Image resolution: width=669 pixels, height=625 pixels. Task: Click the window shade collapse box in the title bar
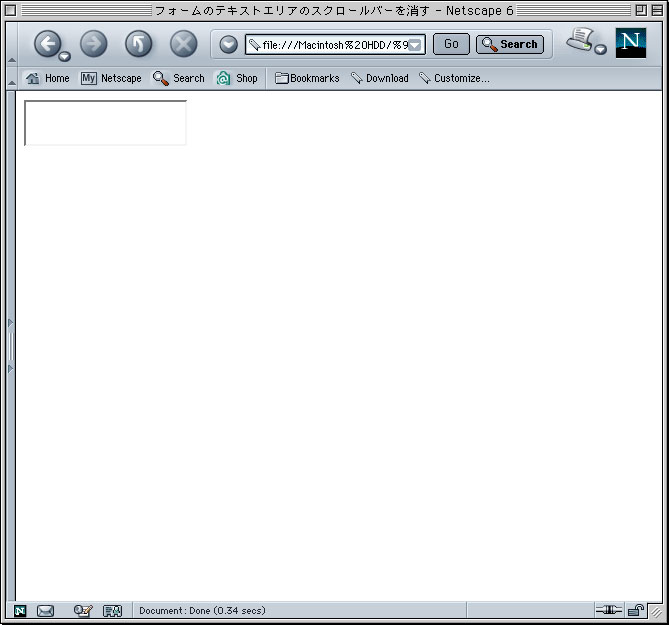657,10
